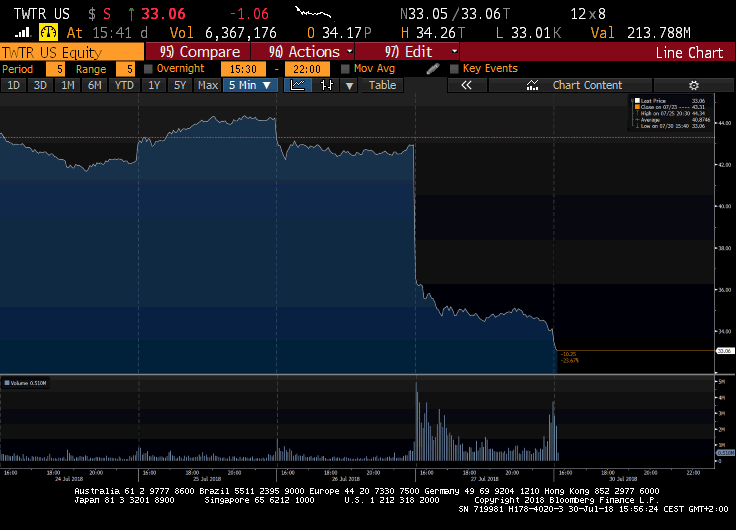Click the Line Chart title label
This screenshot has width=736, height=530.
(689, 53)
